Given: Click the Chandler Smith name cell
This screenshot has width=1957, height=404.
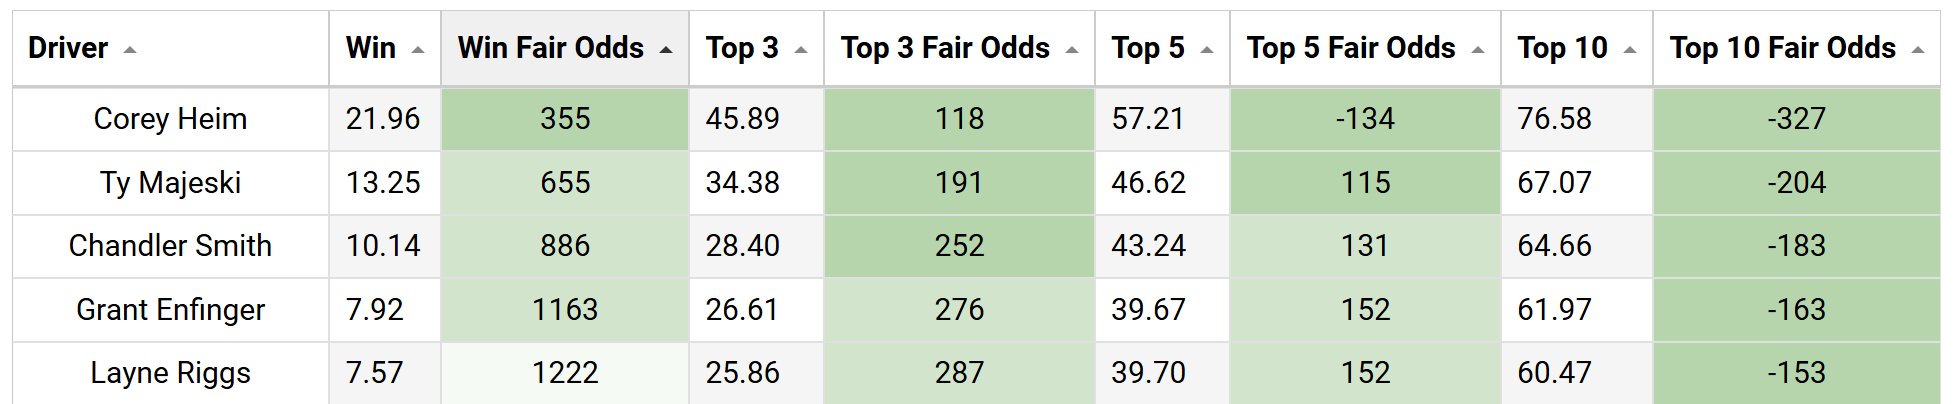Looking at the screenshot, I should [170, 246].
